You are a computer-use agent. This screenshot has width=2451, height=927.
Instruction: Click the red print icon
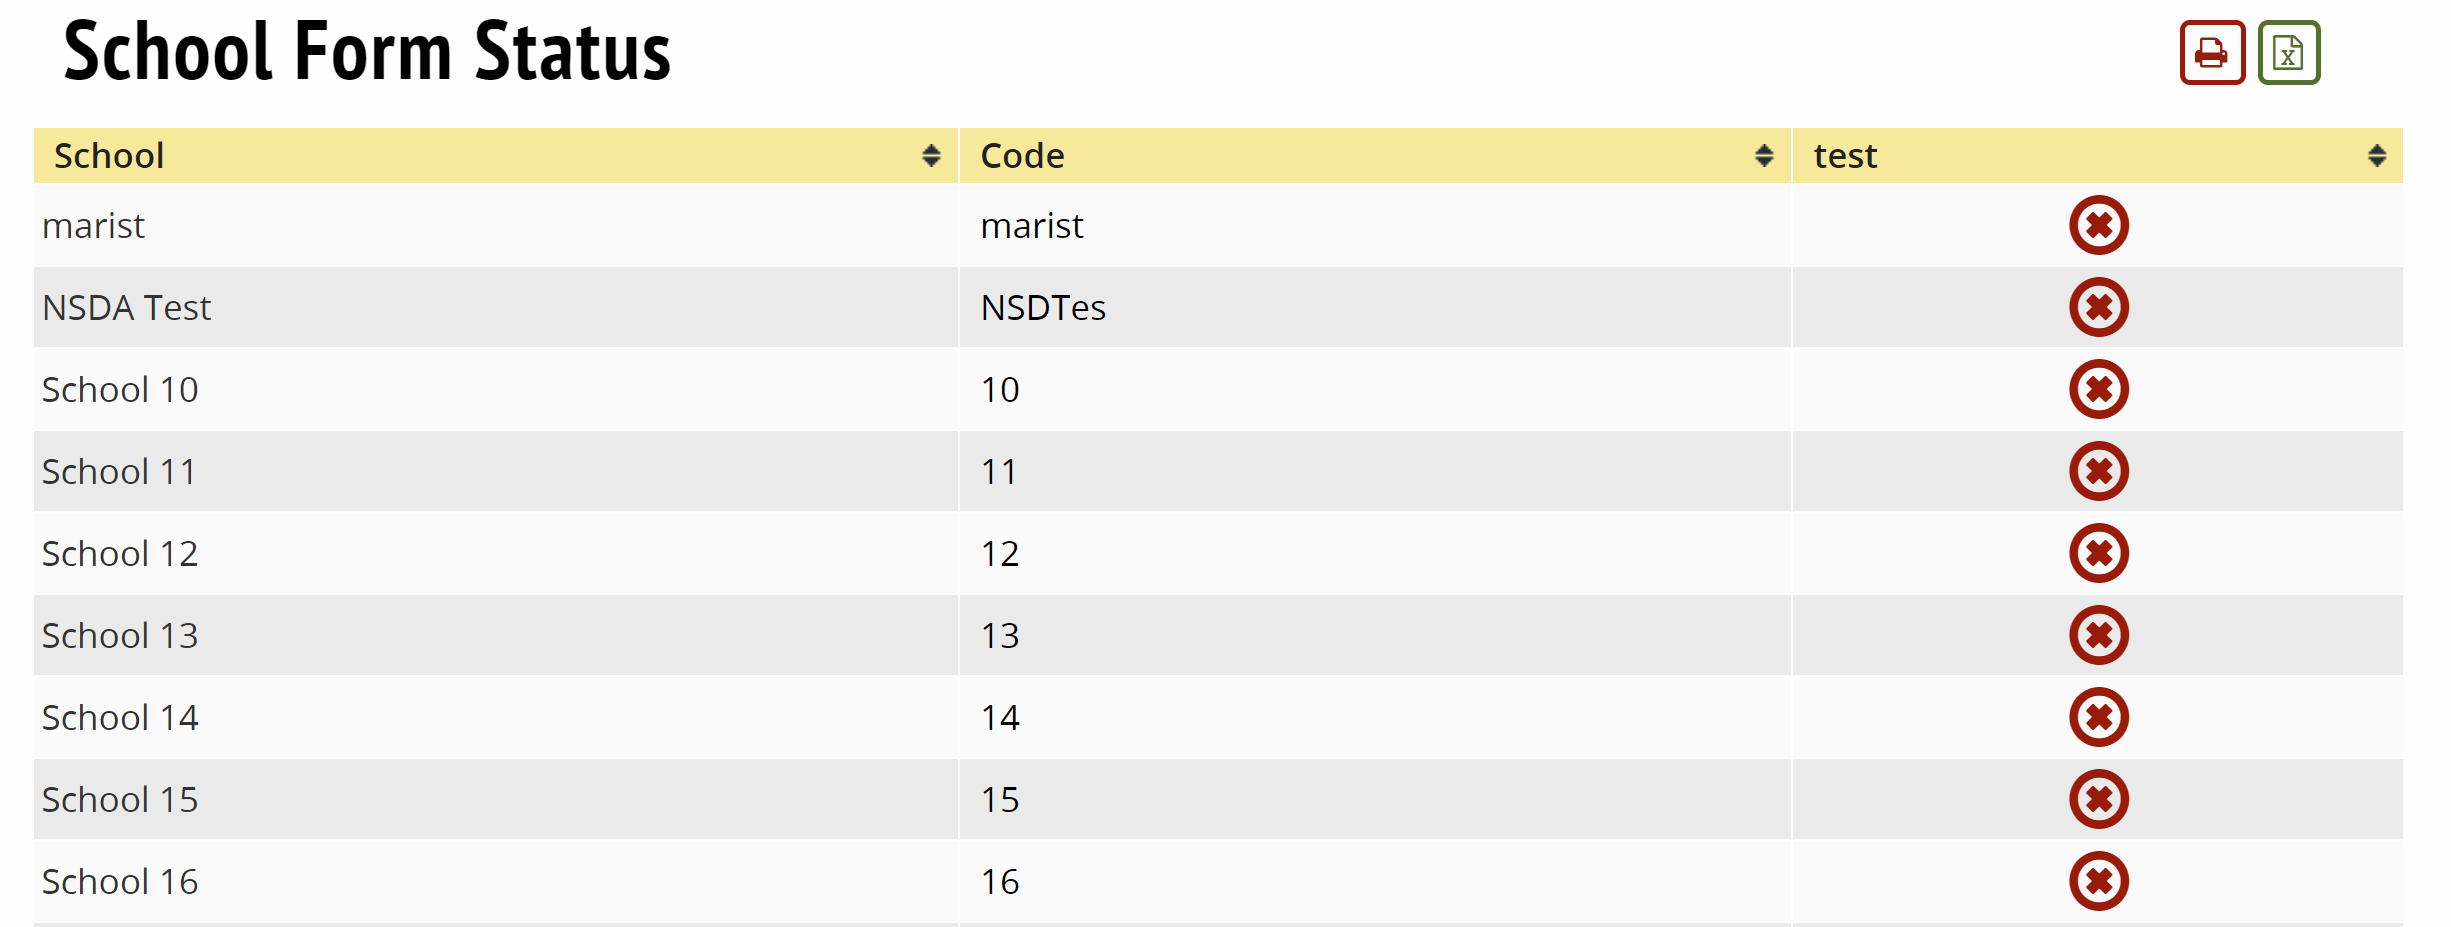coord(2211,53)
